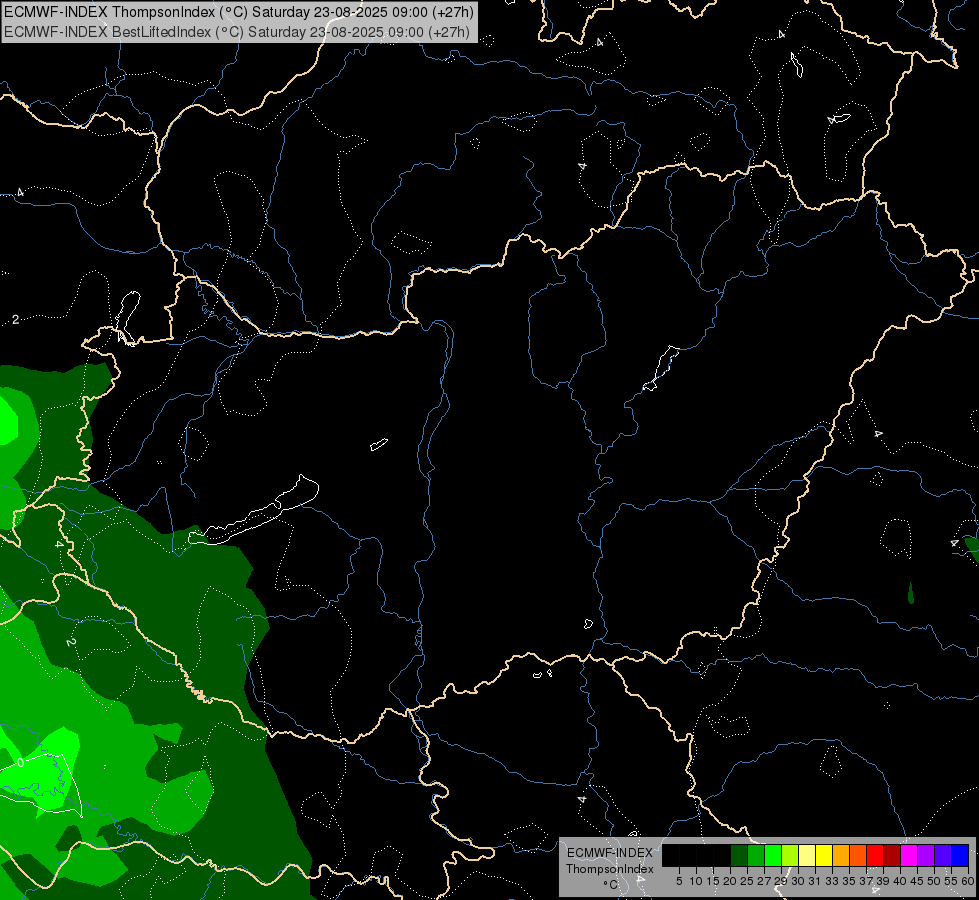
Task: Click the bright red 37-39 legend swatch
Action: tap(875, 855)
